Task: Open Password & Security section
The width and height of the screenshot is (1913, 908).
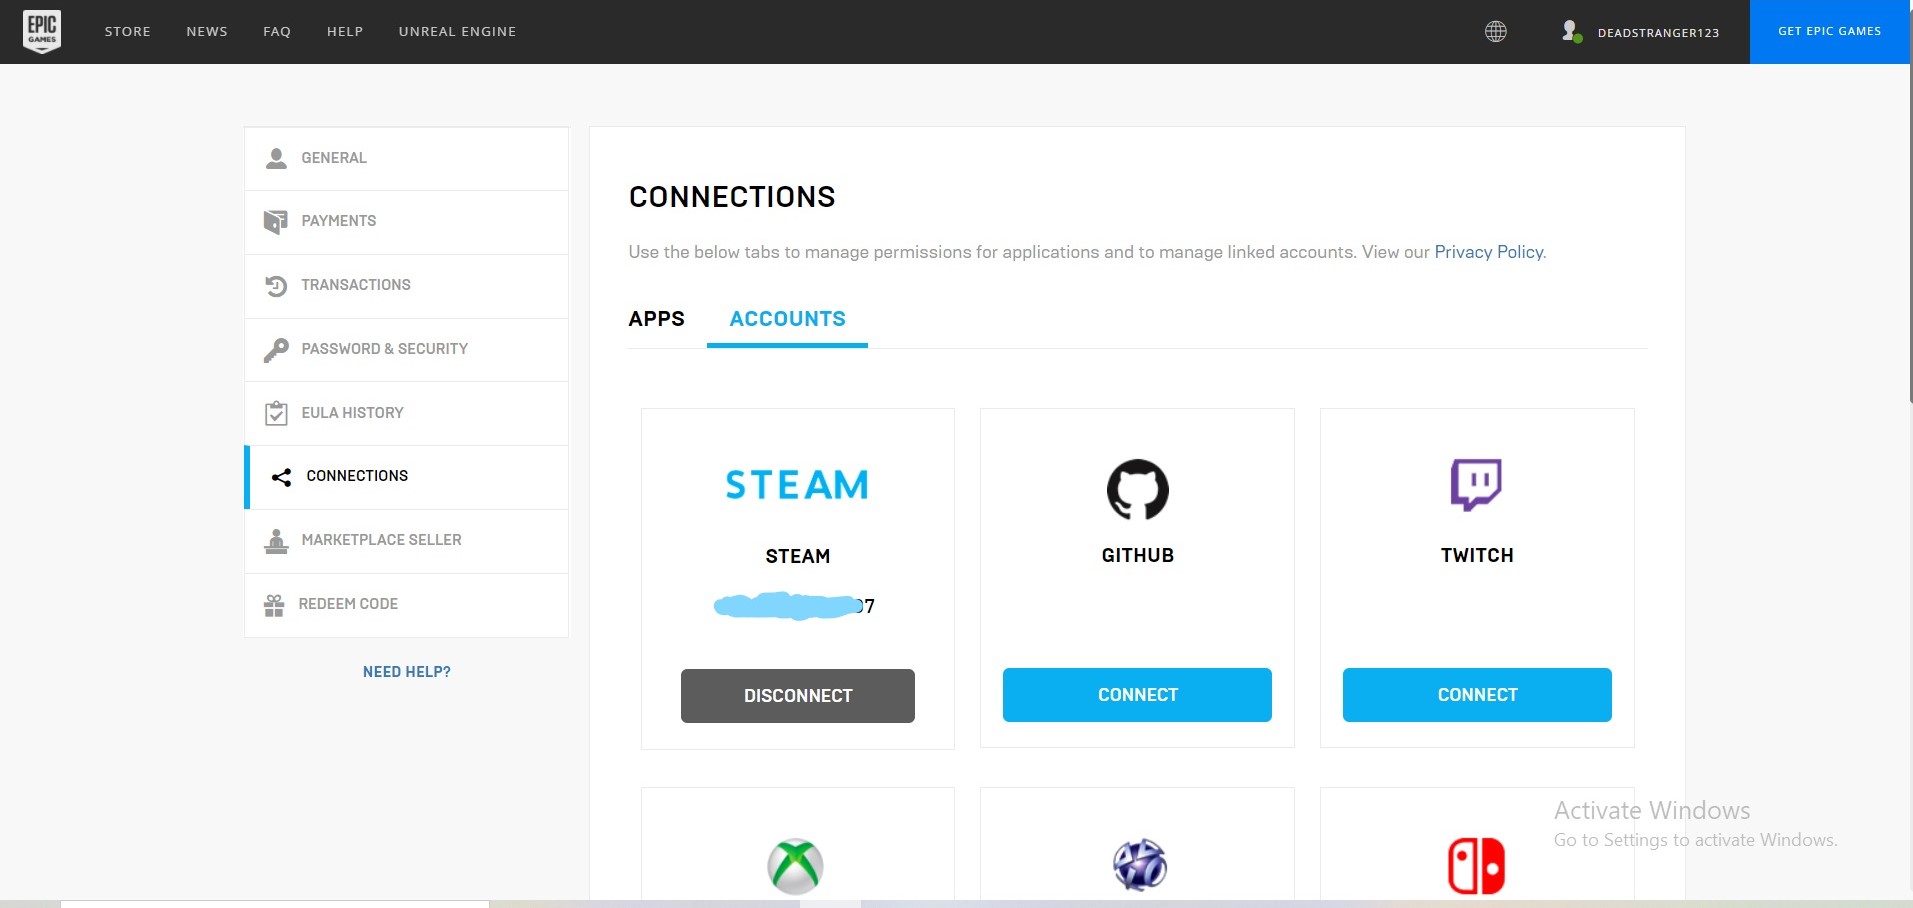Action: click(406, 350)
